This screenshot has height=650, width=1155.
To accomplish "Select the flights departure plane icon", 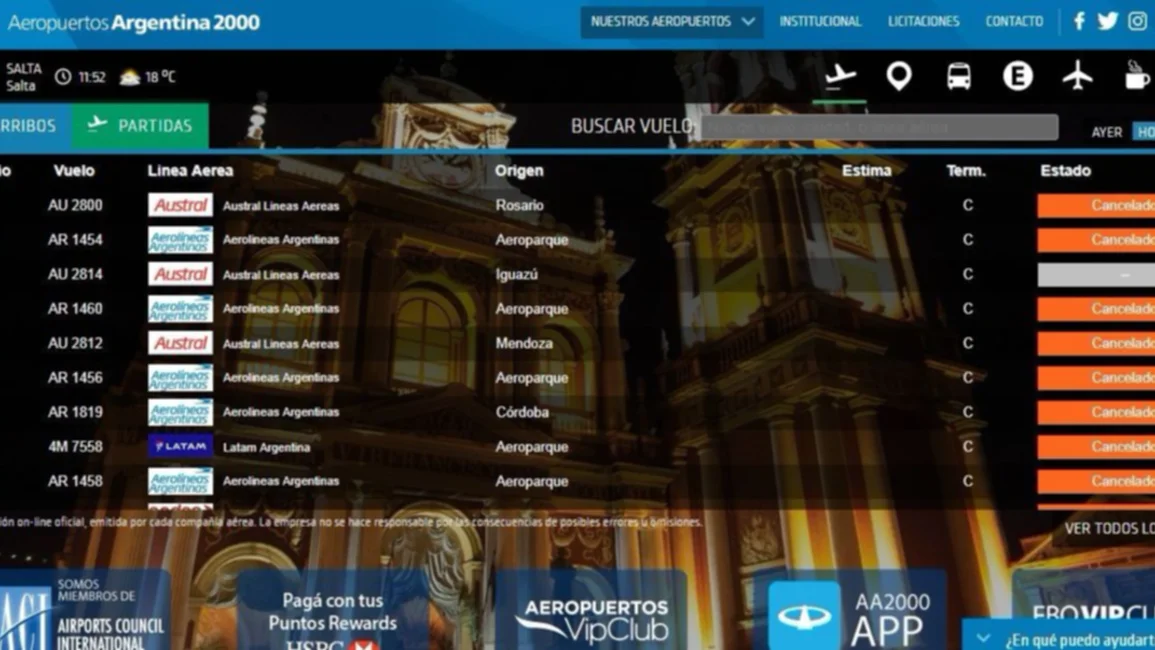I will pos(840,76).
